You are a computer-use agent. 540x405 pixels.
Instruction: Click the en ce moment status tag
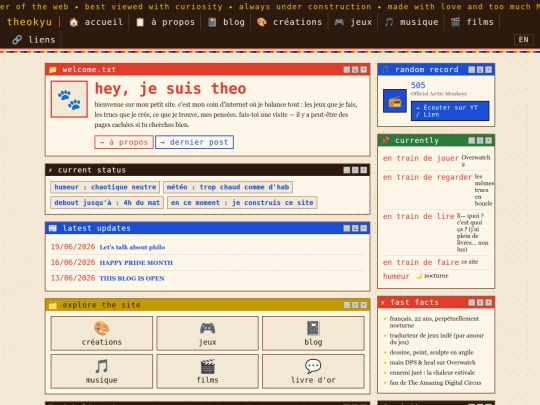242,202
